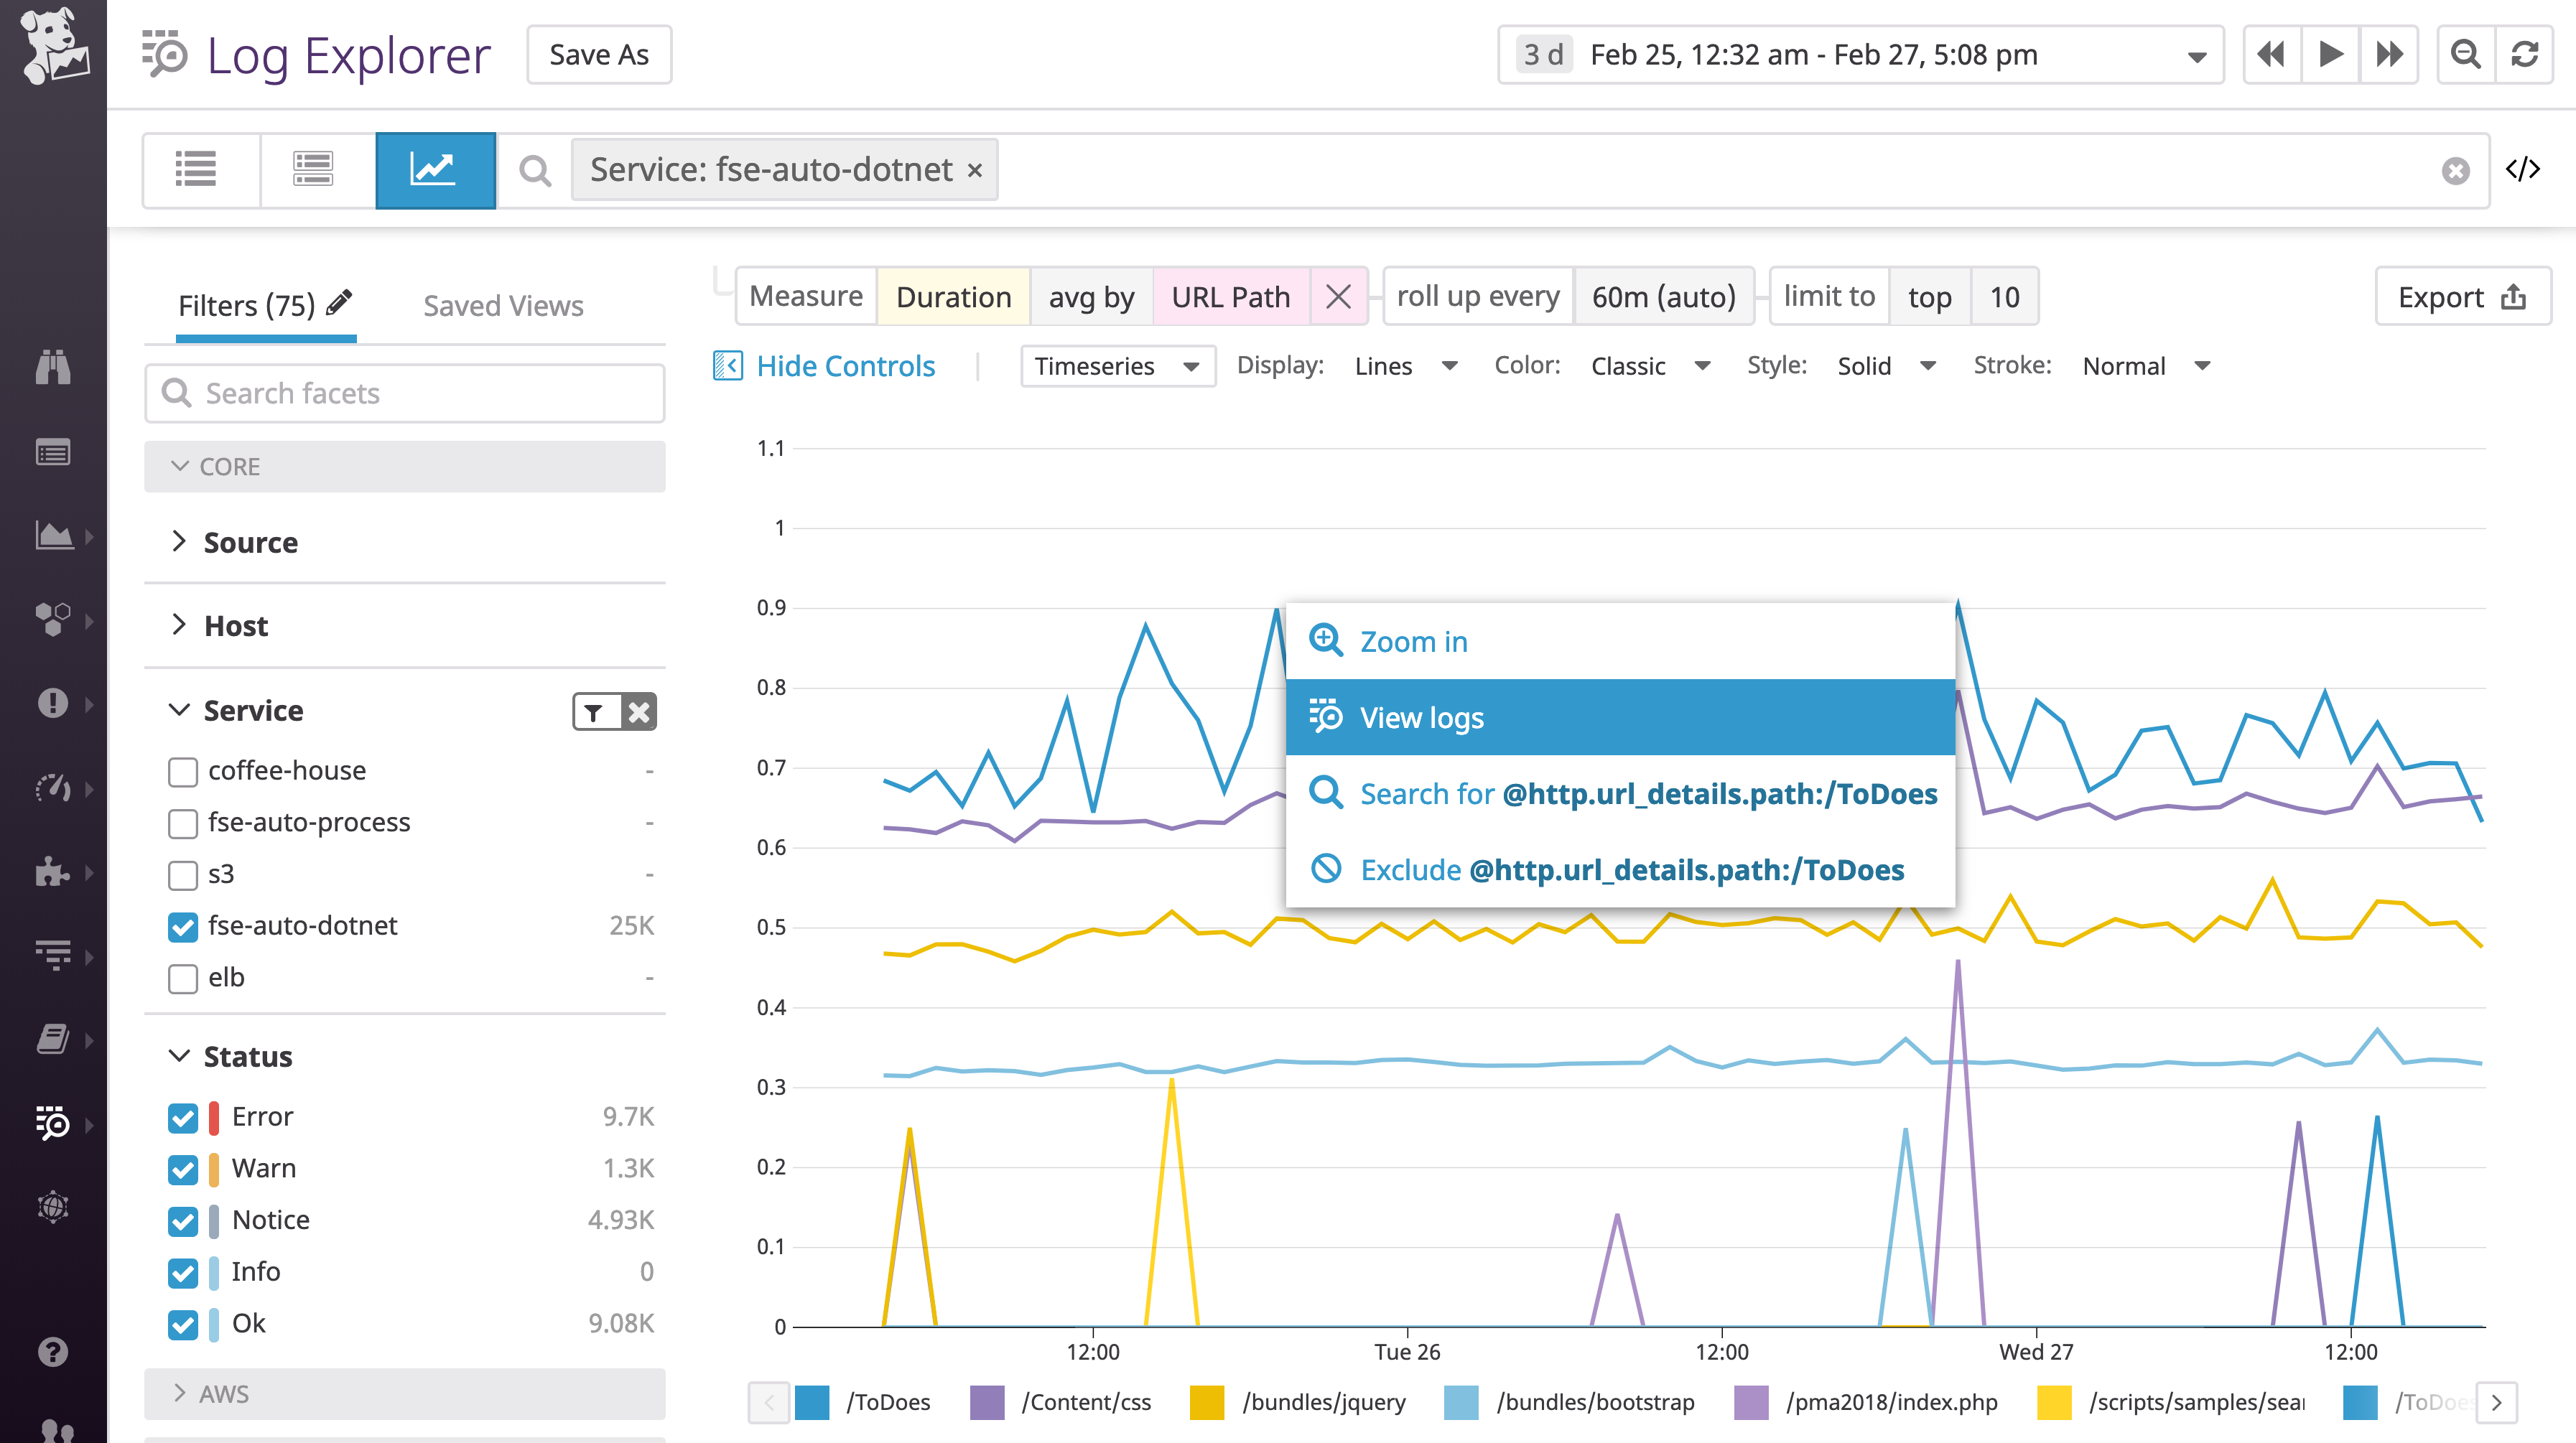The height and width of the screenshot is (1443, 2576).
Task: Click the Save As button
Action: [x=597, y=55]
